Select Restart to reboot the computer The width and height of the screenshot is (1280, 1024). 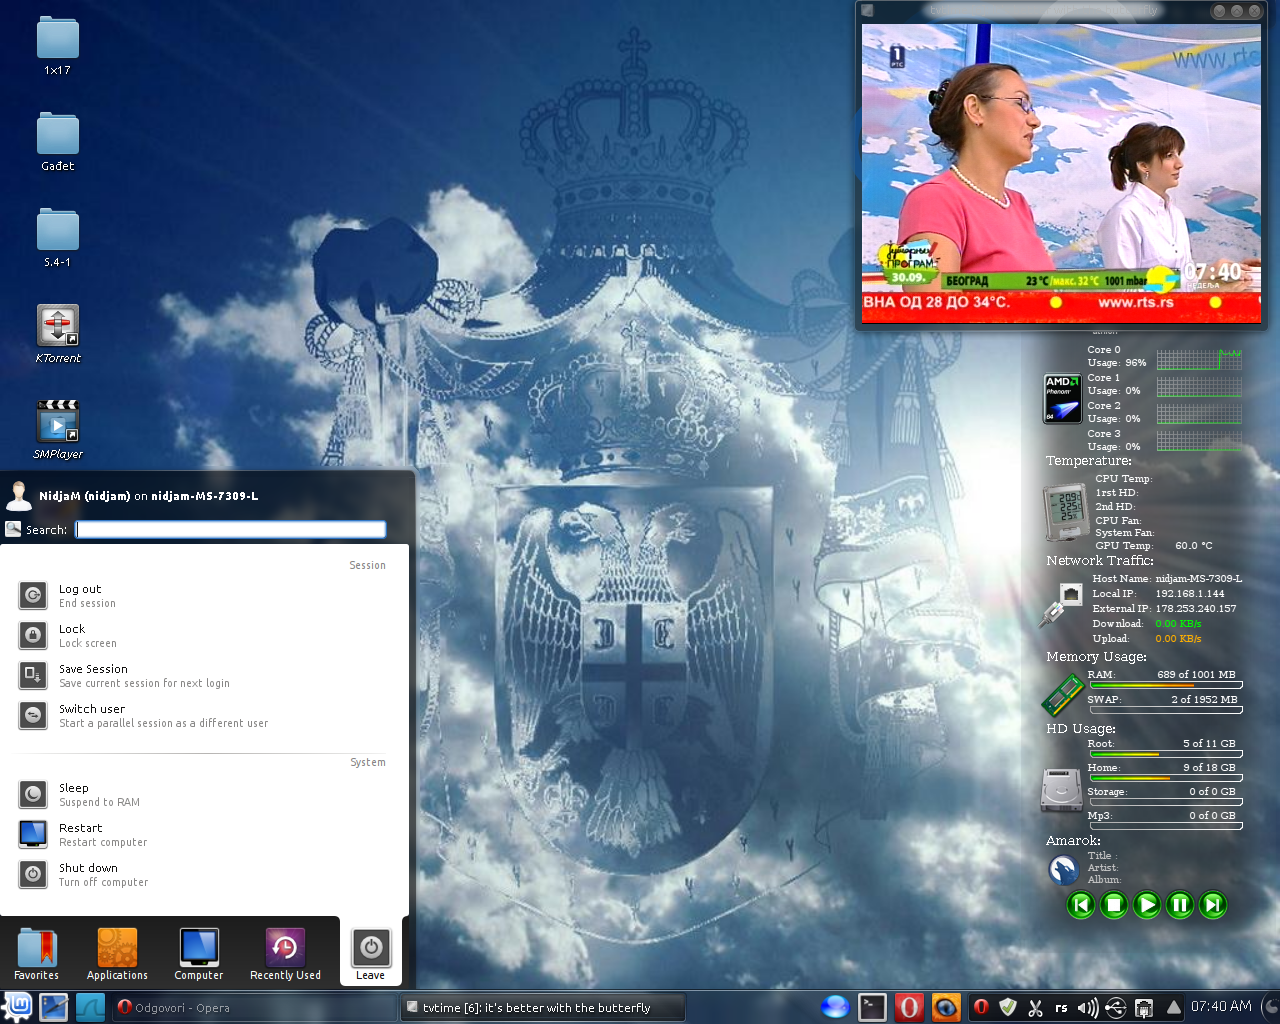[205, 835]
